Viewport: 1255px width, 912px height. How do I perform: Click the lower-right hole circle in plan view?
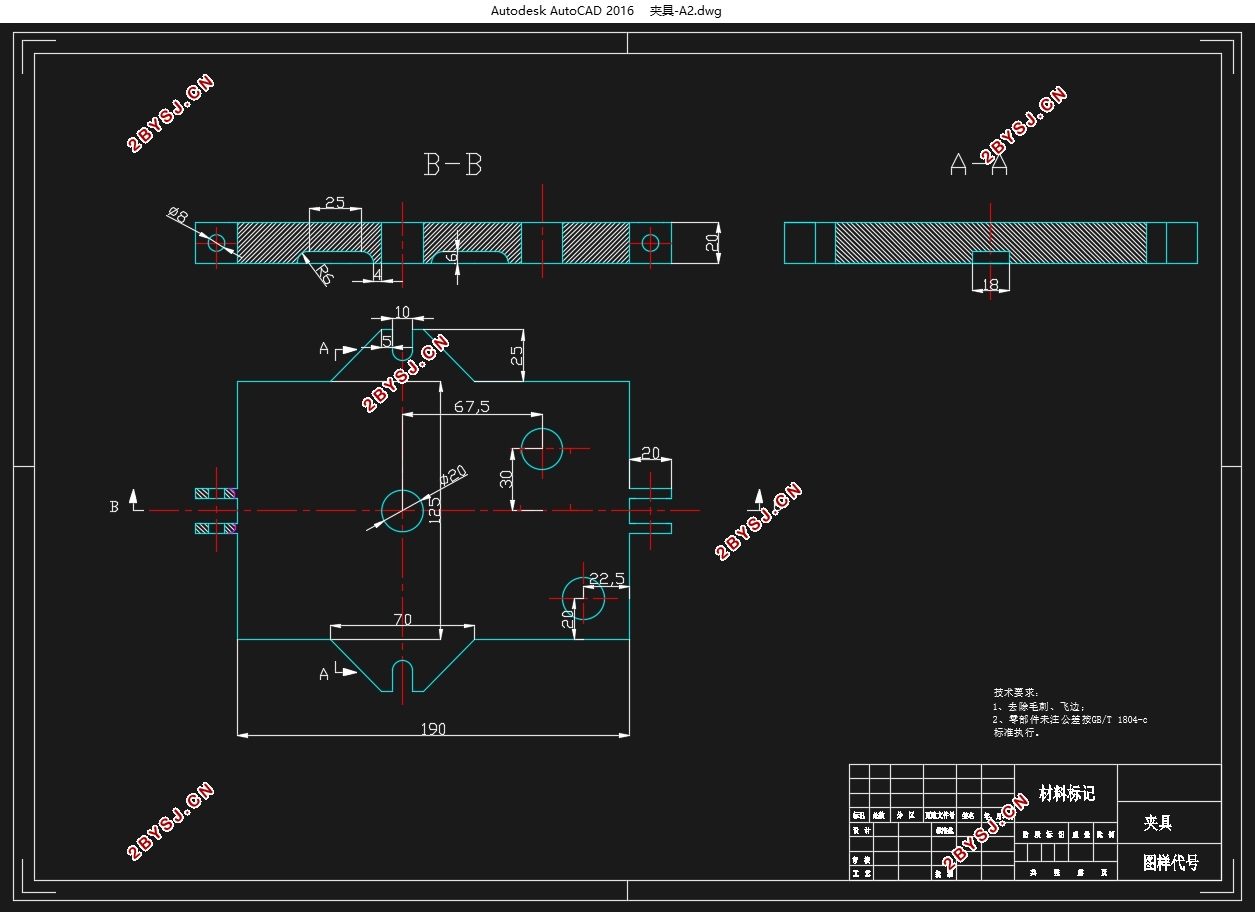(x=584, y=598)
